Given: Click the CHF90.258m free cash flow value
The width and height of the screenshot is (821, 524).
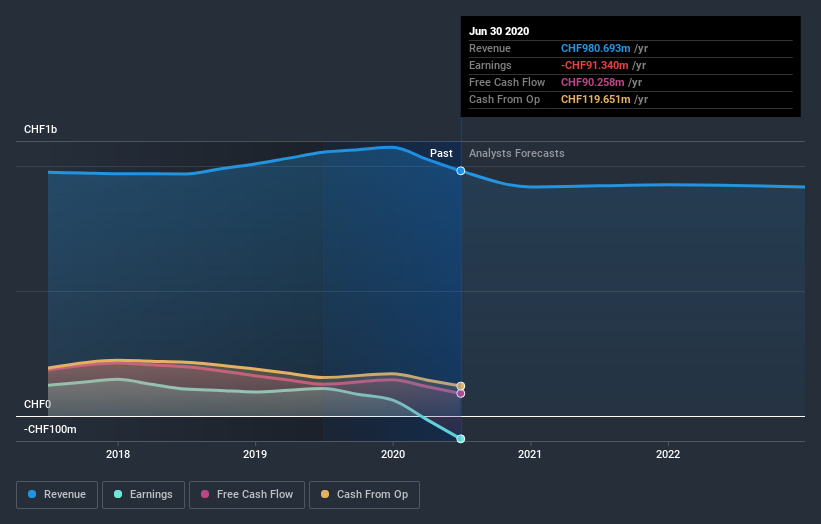Looking at the screenshot, I should (592, 82).
